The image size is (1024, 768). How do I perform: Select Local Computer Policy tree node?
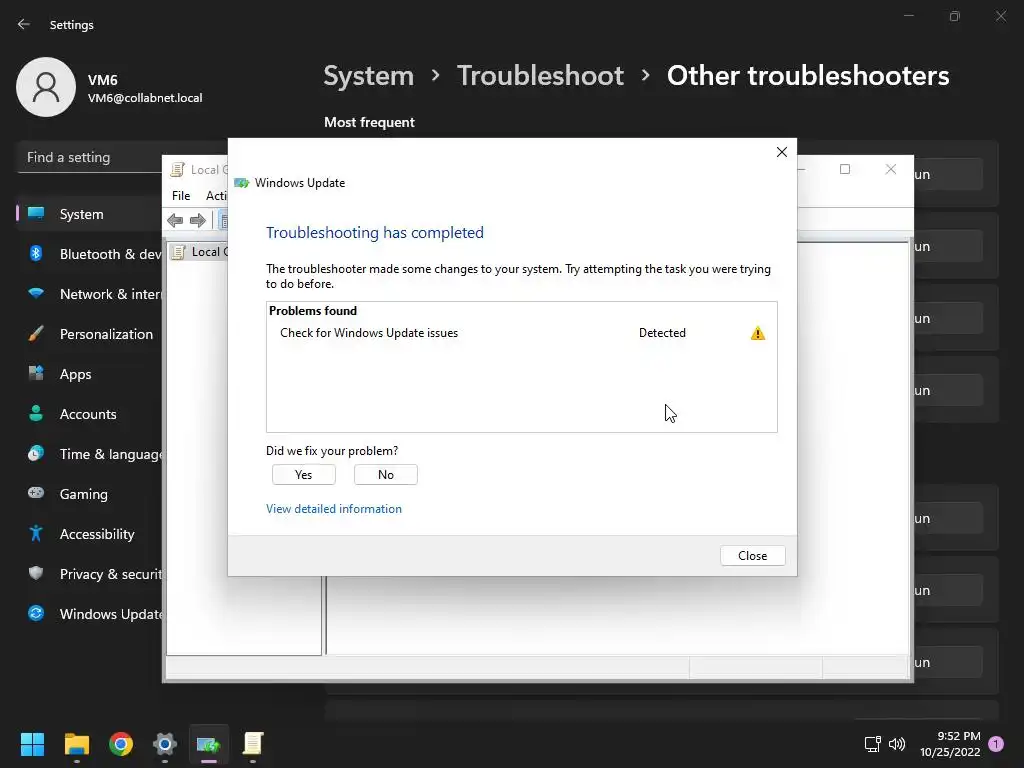tap(199, 252)
